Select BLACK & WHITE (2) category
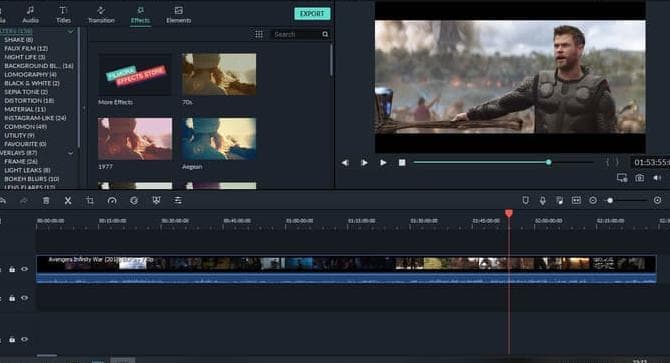Screen dimensions: 670x363 (x=32, y=83)
